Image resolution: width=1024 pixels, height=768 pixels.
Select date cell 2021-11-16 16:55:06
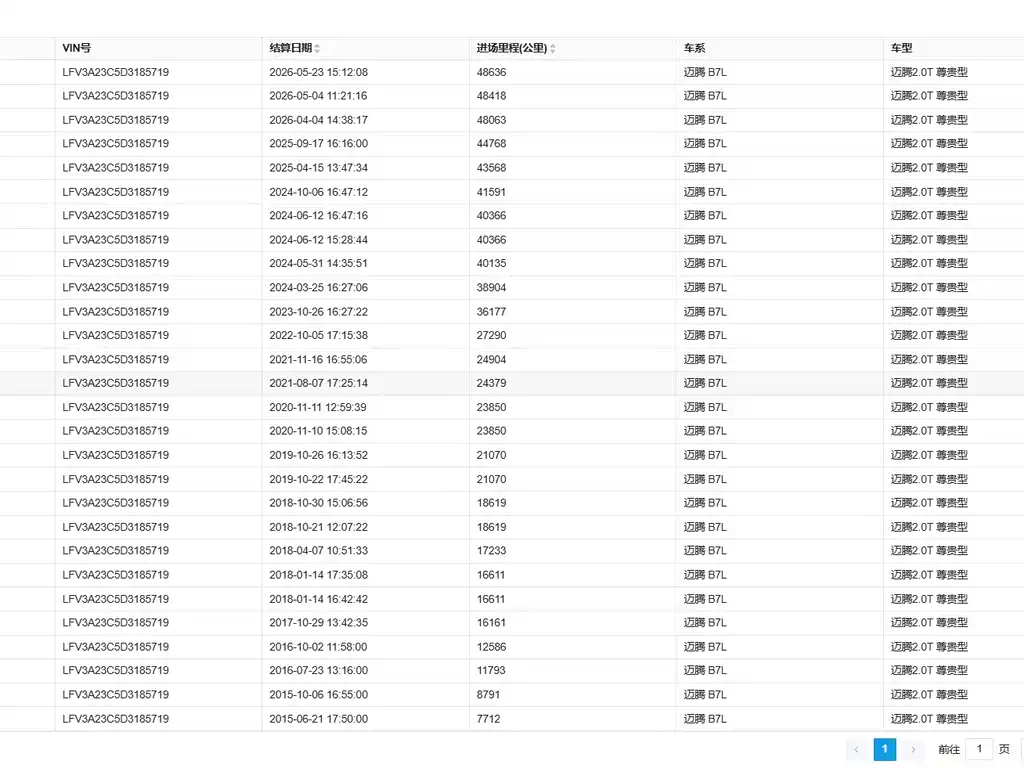(x=319, y=359)
